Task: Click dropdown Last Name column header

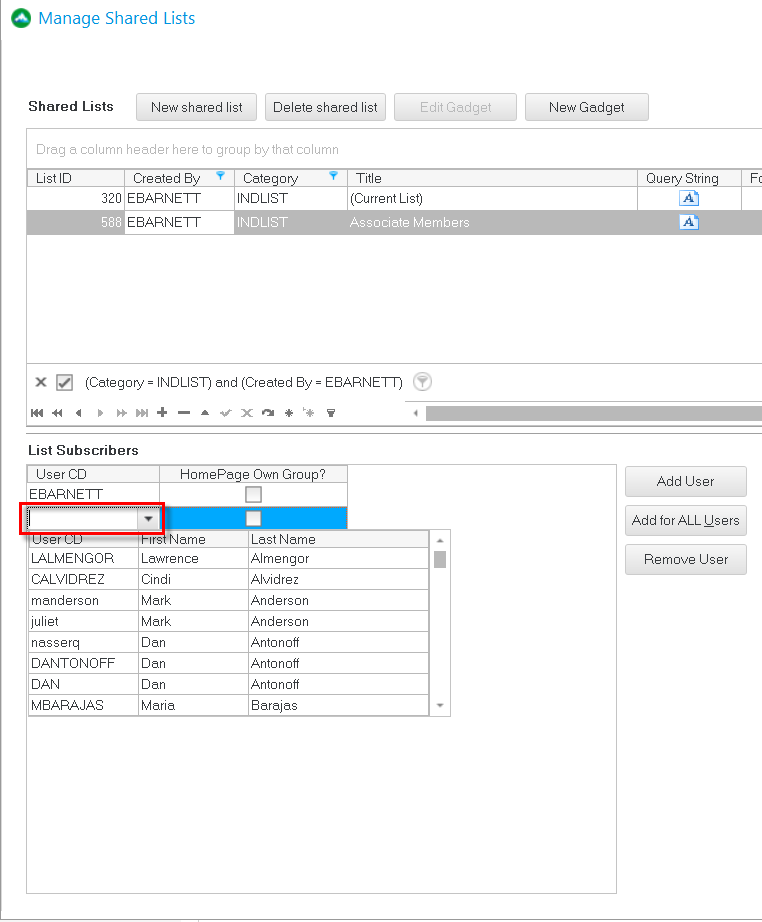Action: click(338, 539)
